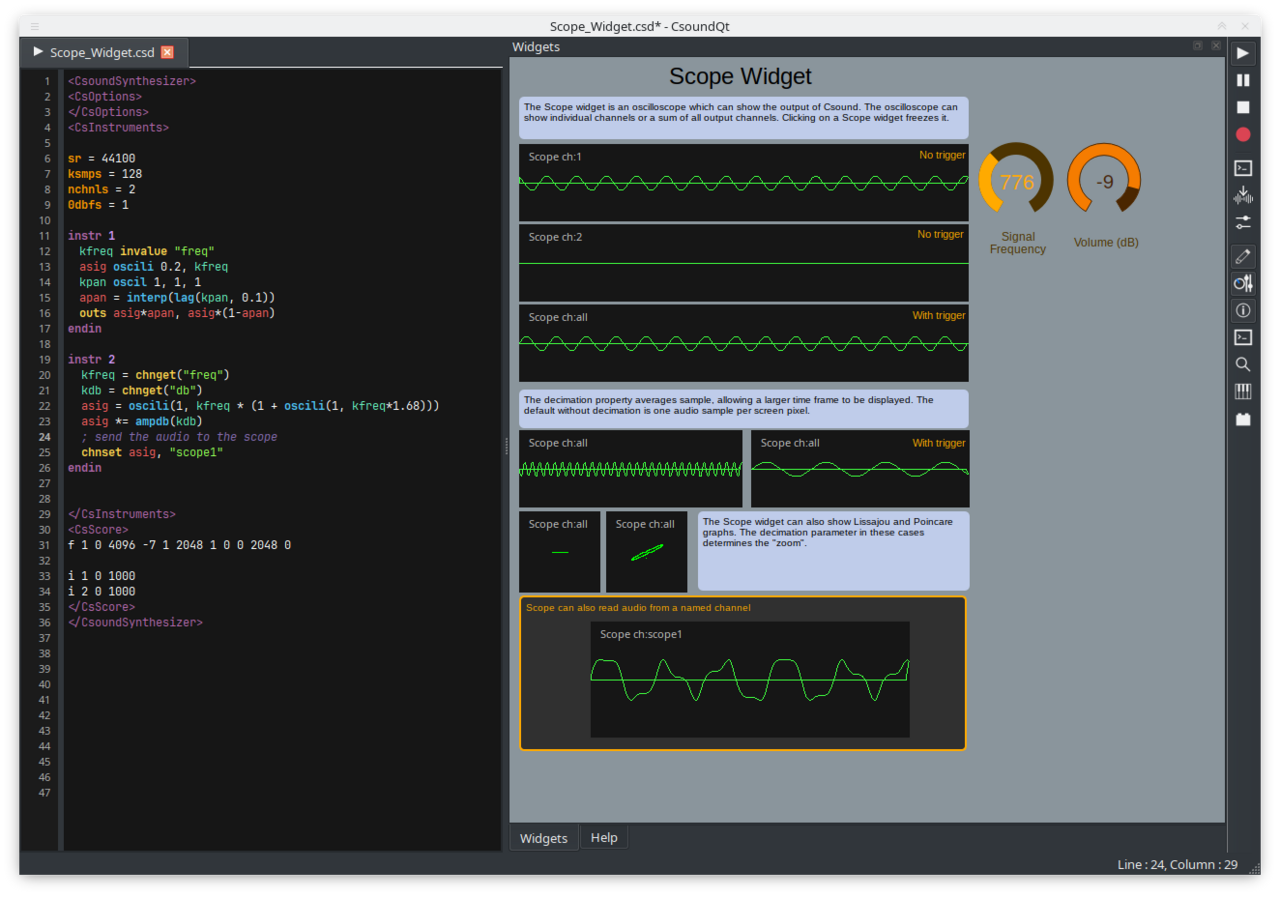This screenshot has width=1280, height=898.
Task: Open the virtual MIDI keyboard icon
Action: tap(1243, 391)
